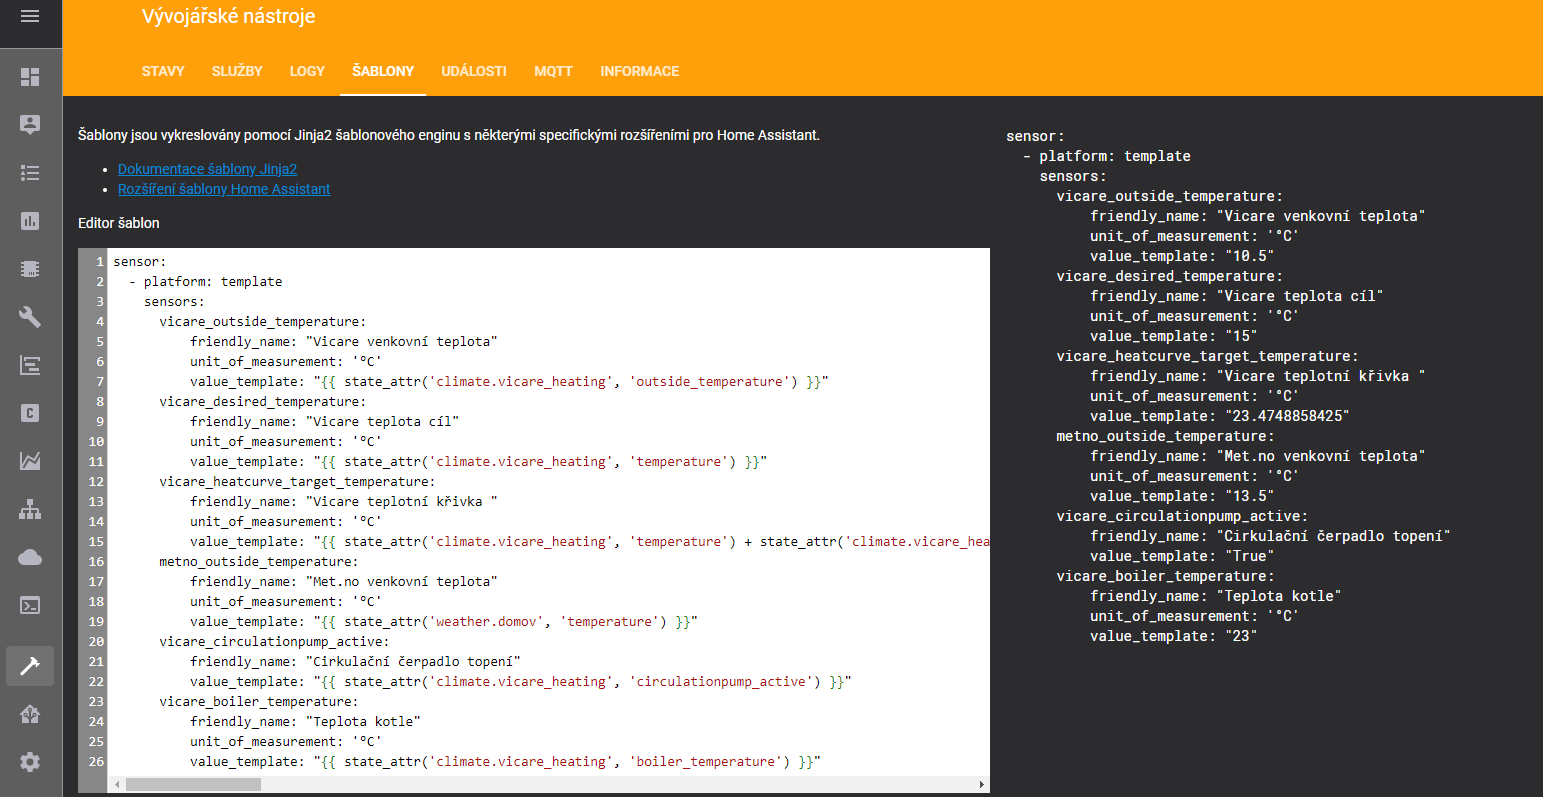
Task: Click the editor's left scroll arrow
Action: 117,785
